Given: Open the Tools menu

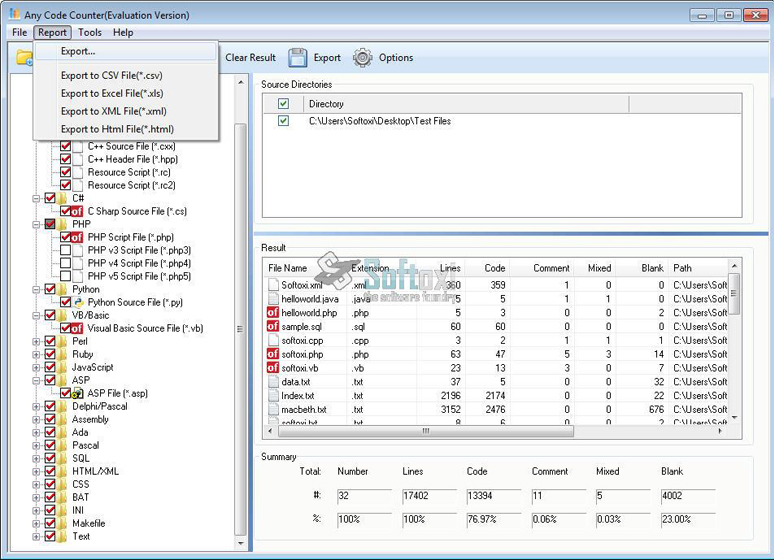Looking at the screenshot, I should (x=90, y=32).
